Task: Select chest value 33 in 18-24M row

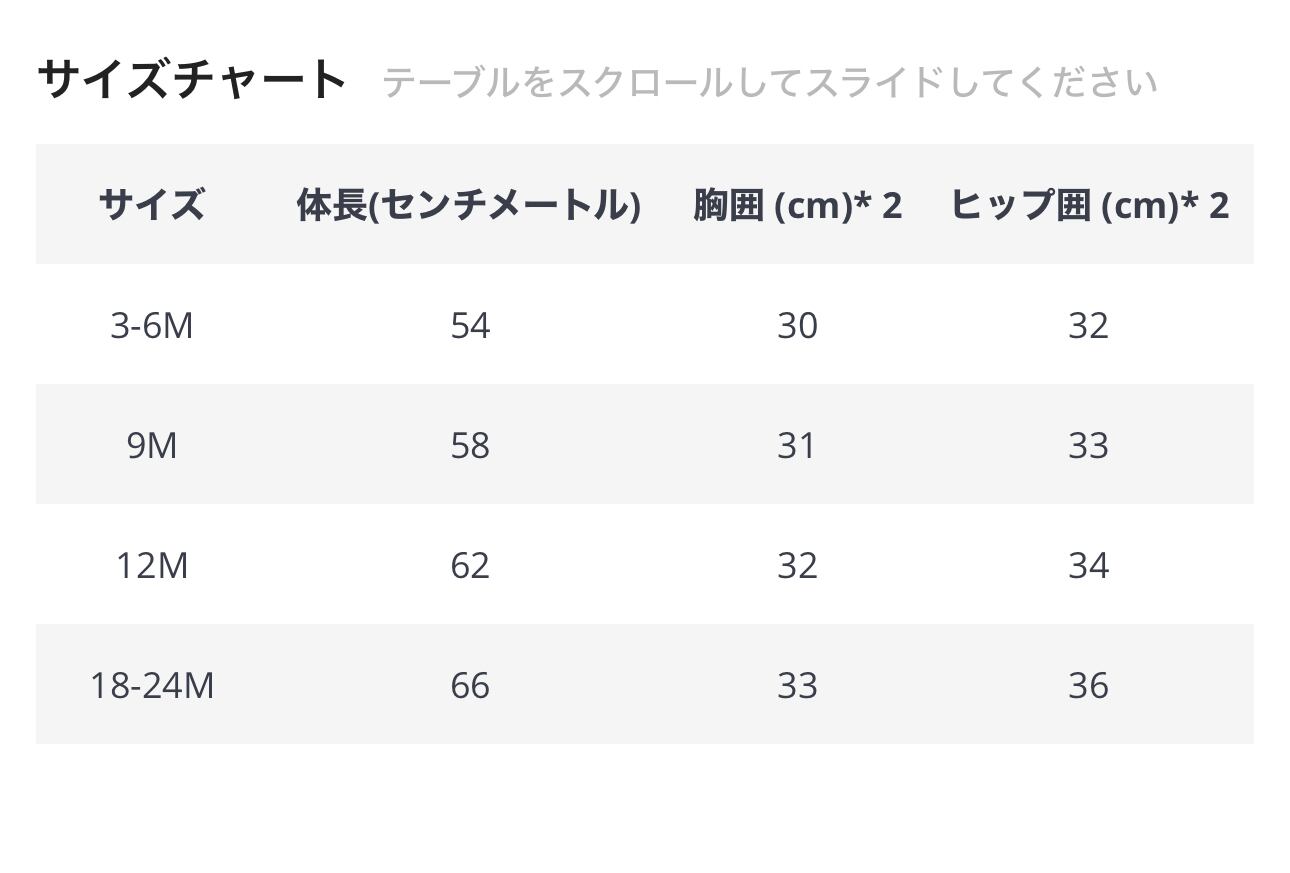Action: point(797,685)
